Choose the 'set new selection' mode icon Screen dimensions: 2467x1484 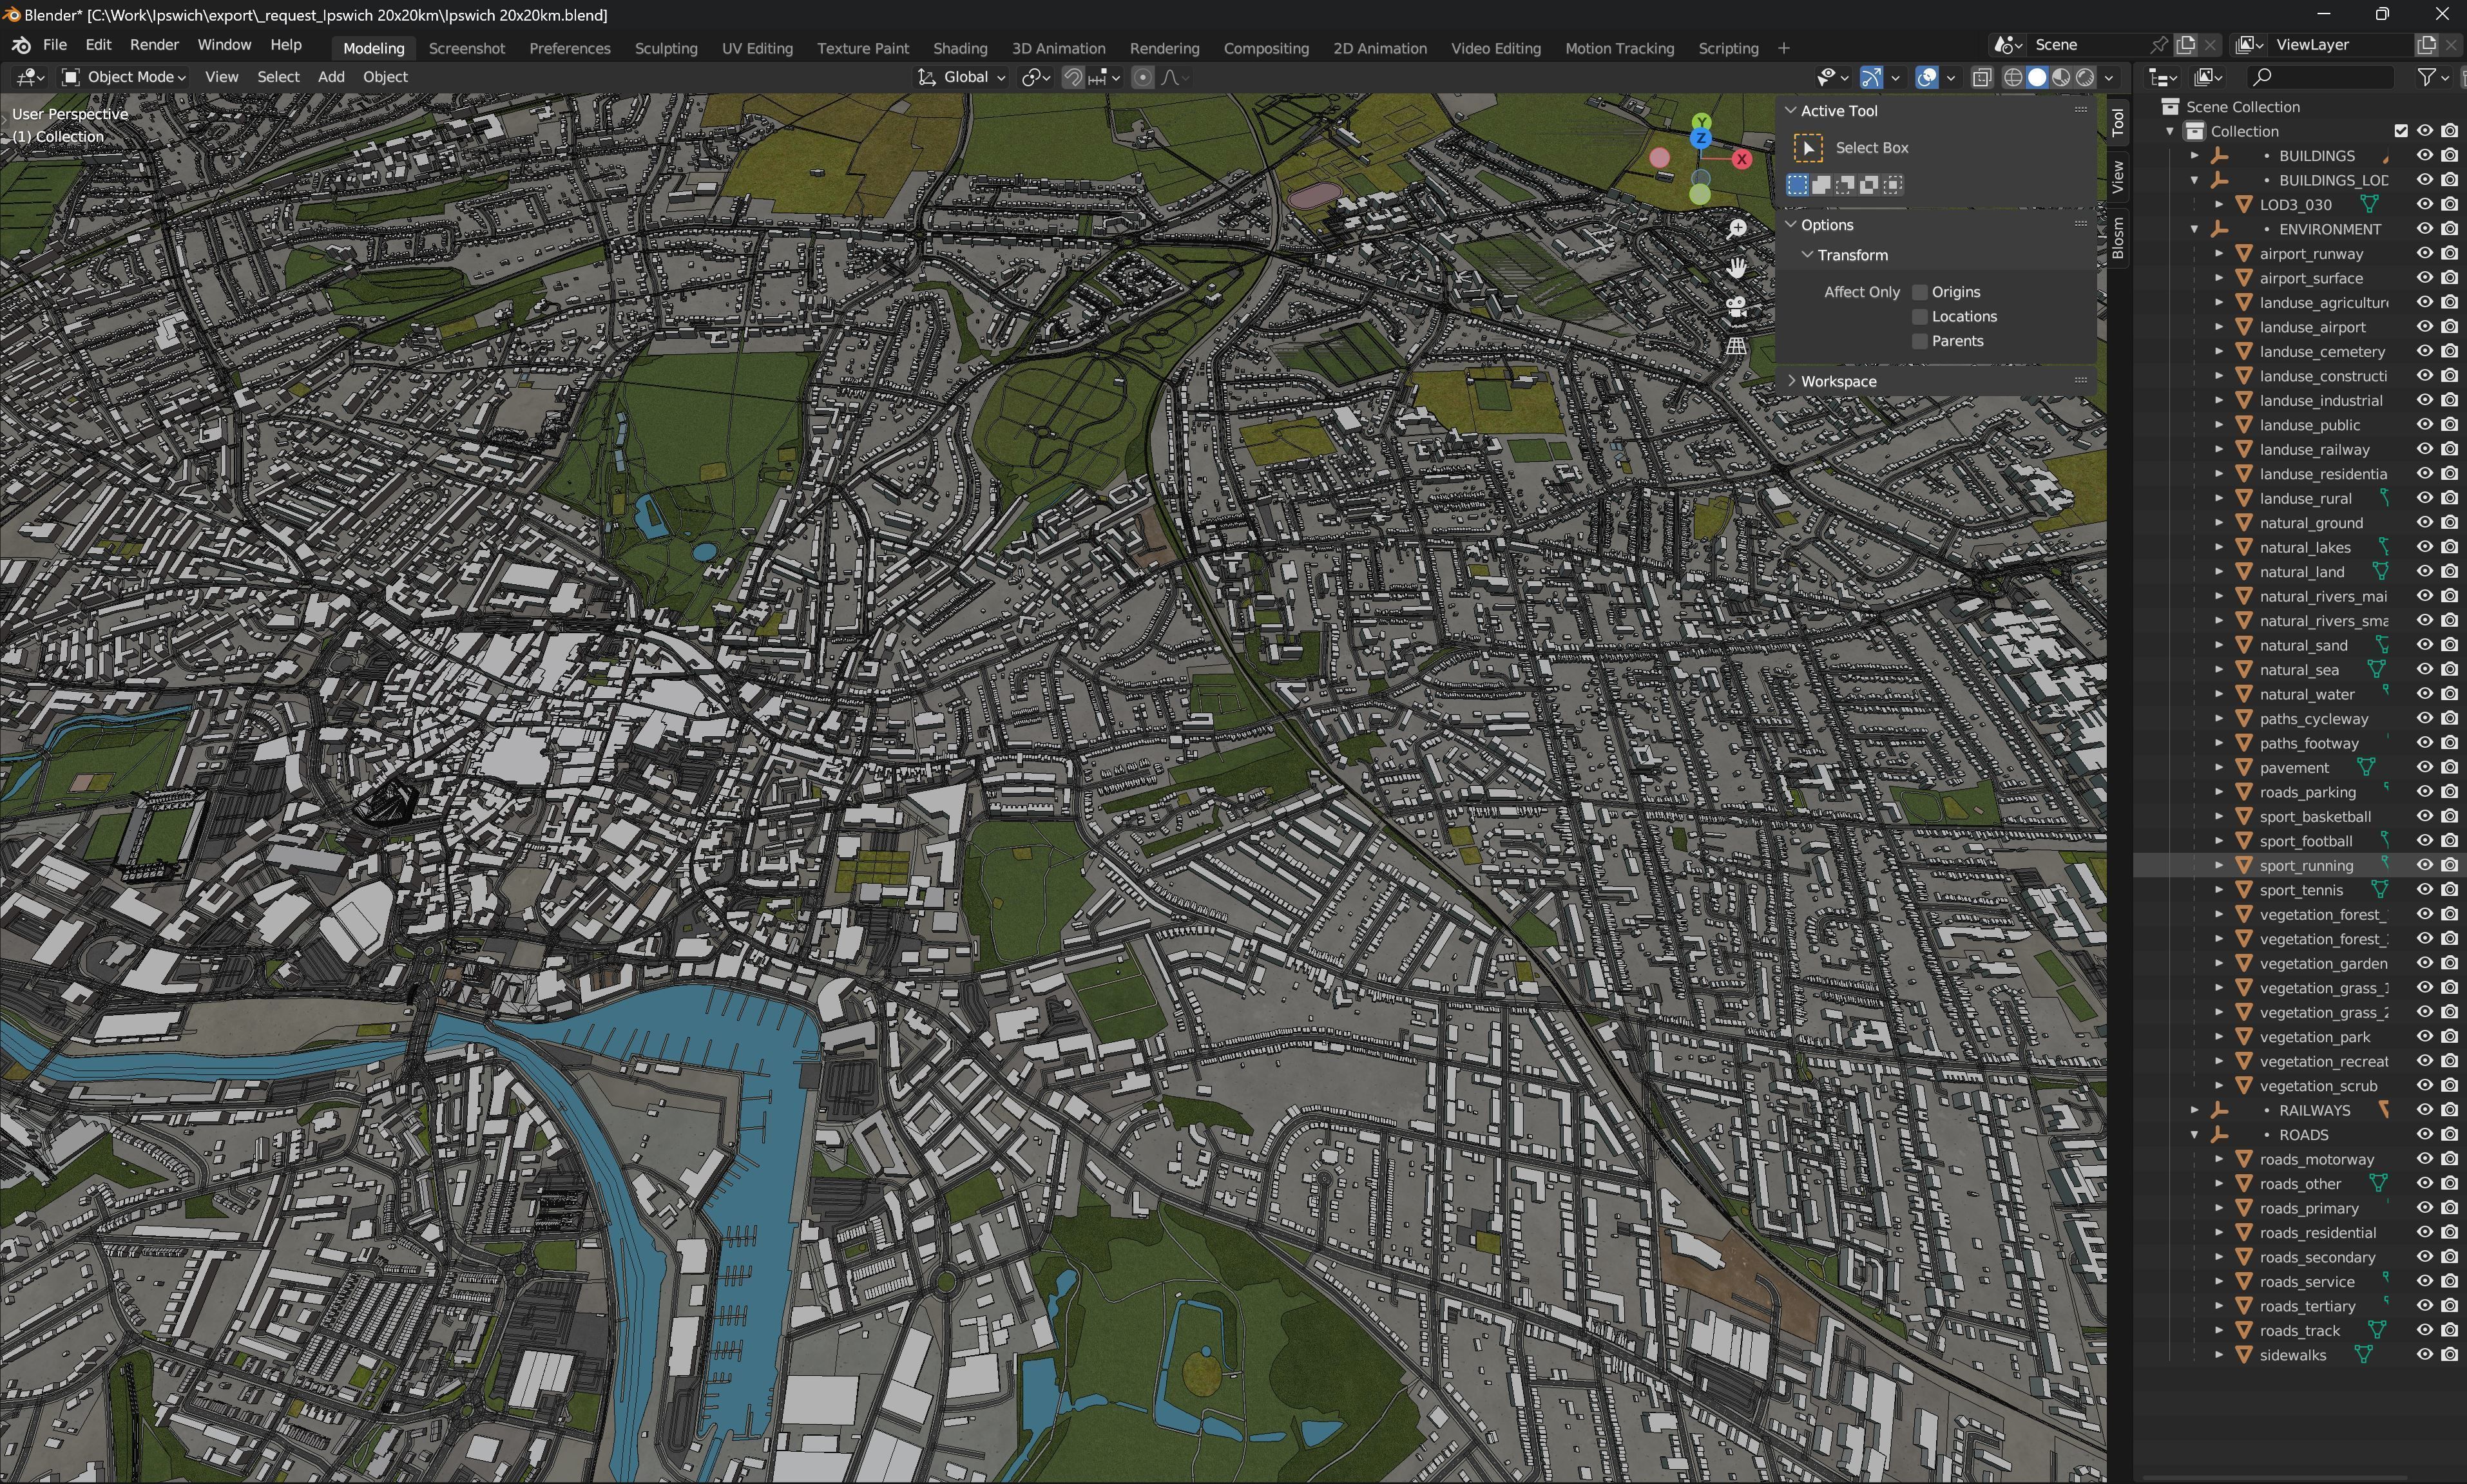click(1797, 185)
